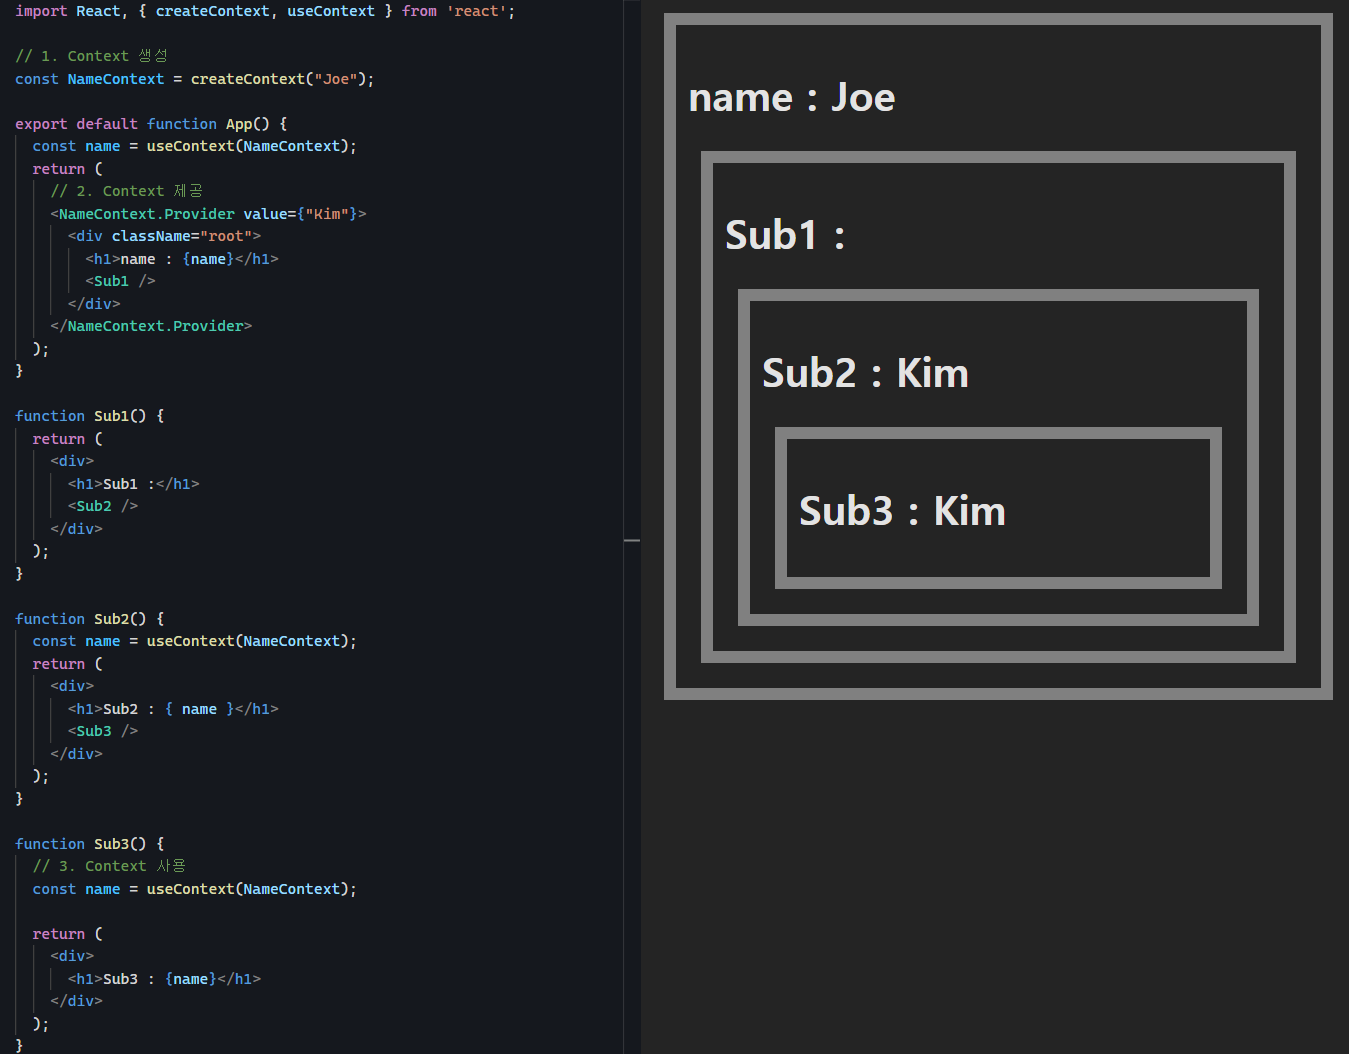Click the 'function Sub2()' declaration
This screenshot has height=1054, width=1349.
(x=90, y=619)
